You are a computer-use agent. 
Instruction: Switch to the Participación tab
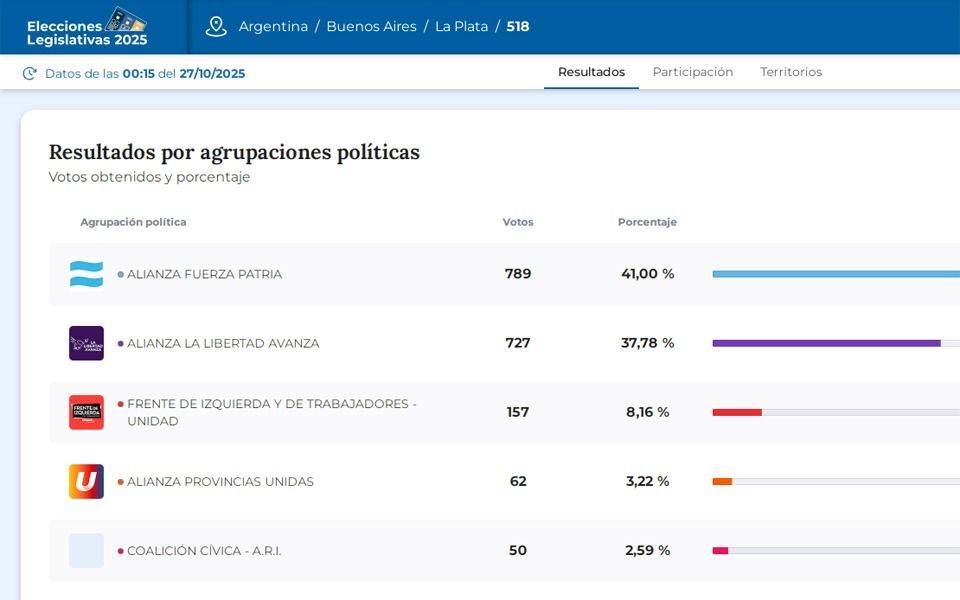click(692, 72)
